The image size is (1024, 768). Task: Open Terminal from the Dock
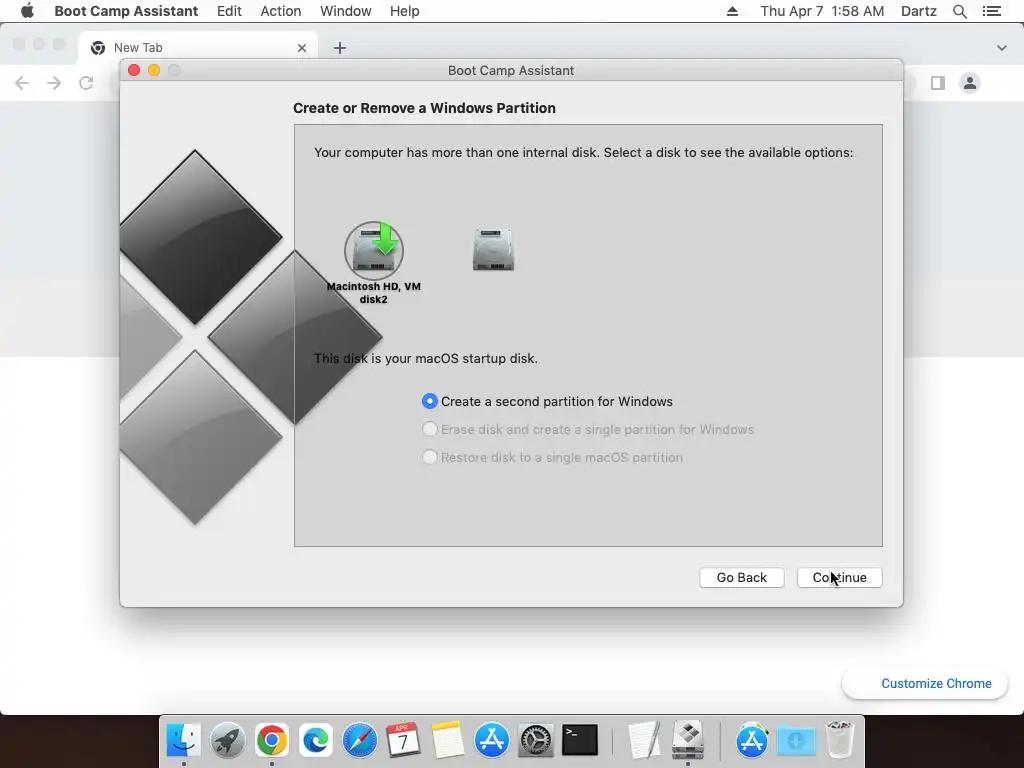click(x=580, y=740)
